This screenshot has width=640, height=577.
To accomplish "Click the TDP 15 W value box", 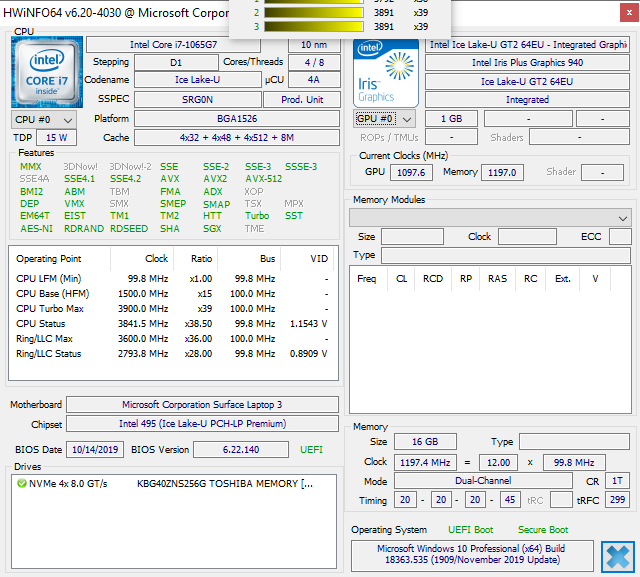I will pos(57,137).
